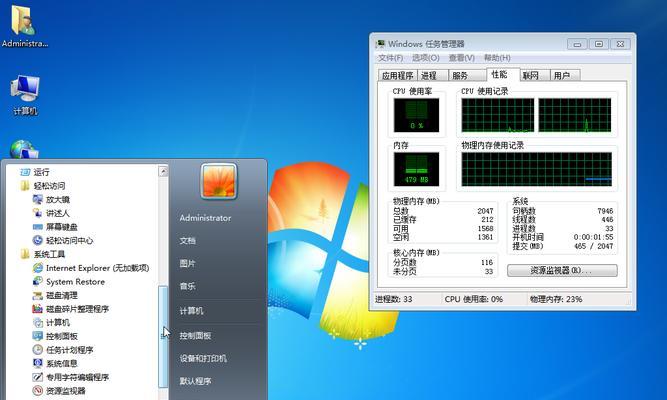The width and height of the screenshot is (667, 400).
Task: Open the network globe desktop icon
Action: pos(23,150)
